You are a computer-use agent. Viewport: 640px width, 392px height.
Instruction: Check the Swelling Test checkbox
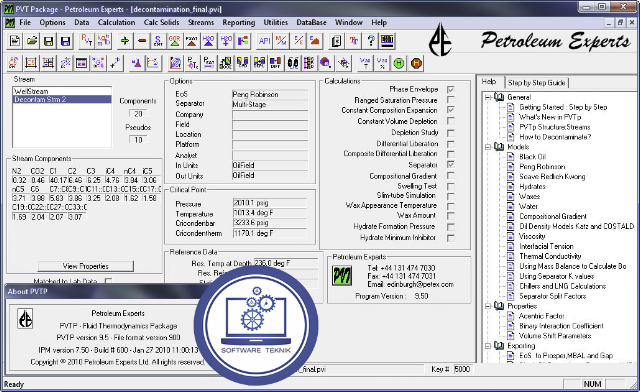click(451, 186)
